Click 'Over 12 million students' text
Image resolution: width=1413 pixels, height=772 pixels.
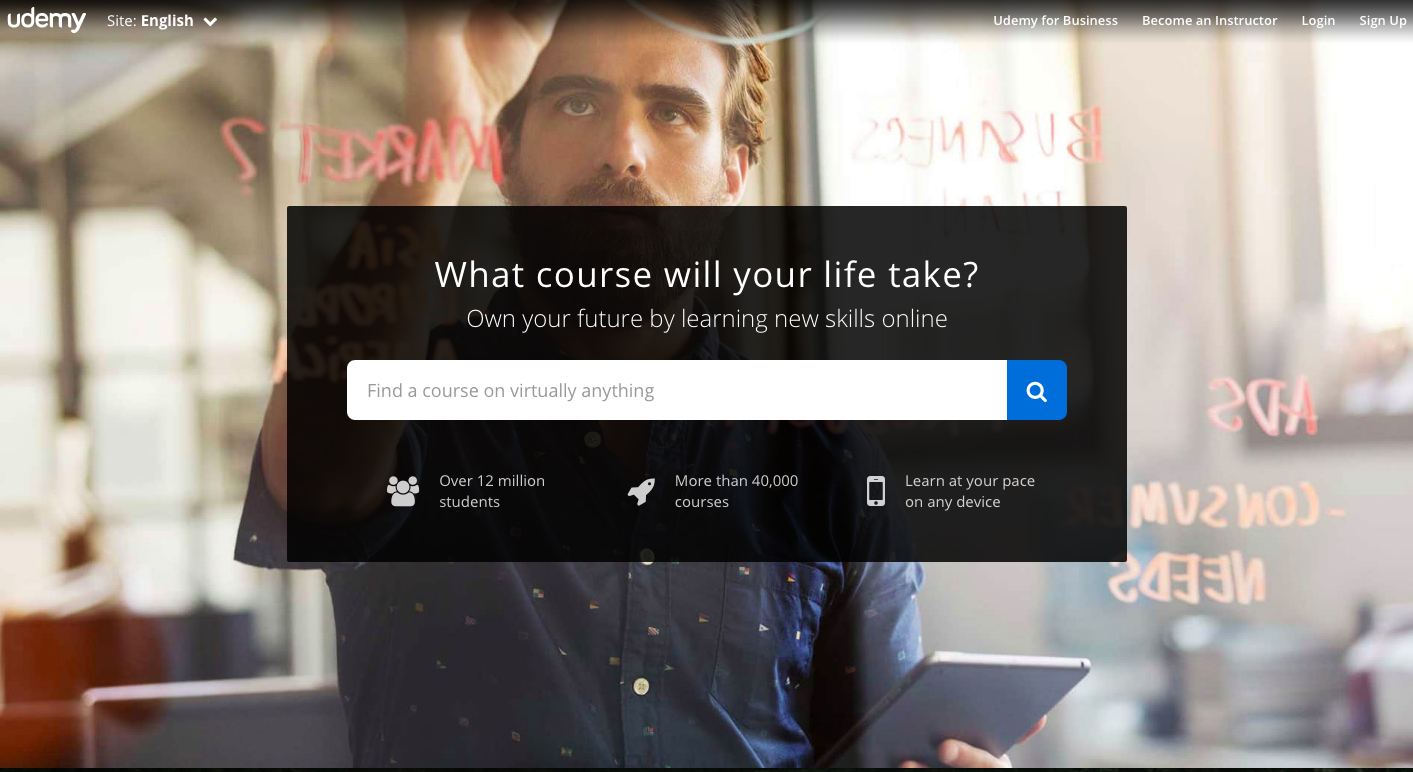492,491
